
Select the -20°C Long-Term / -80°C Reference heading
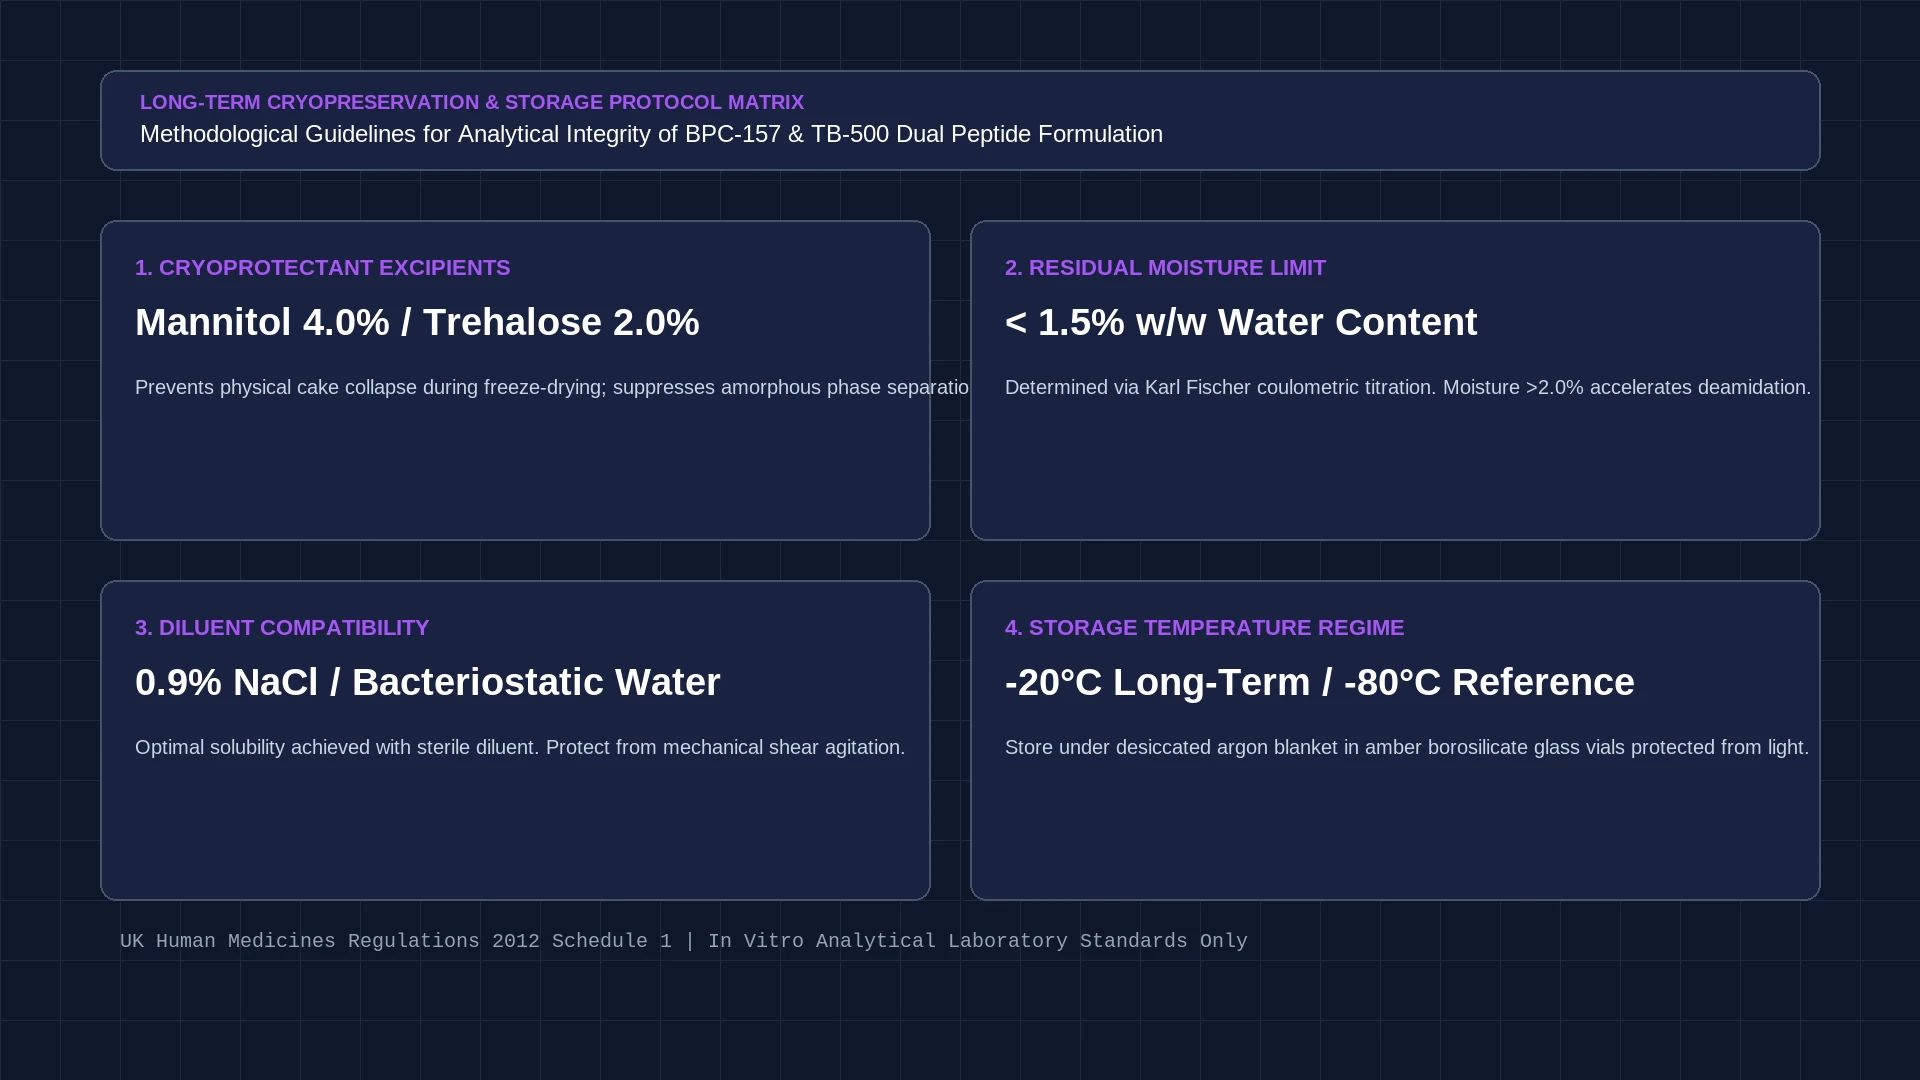(1320, 682)
